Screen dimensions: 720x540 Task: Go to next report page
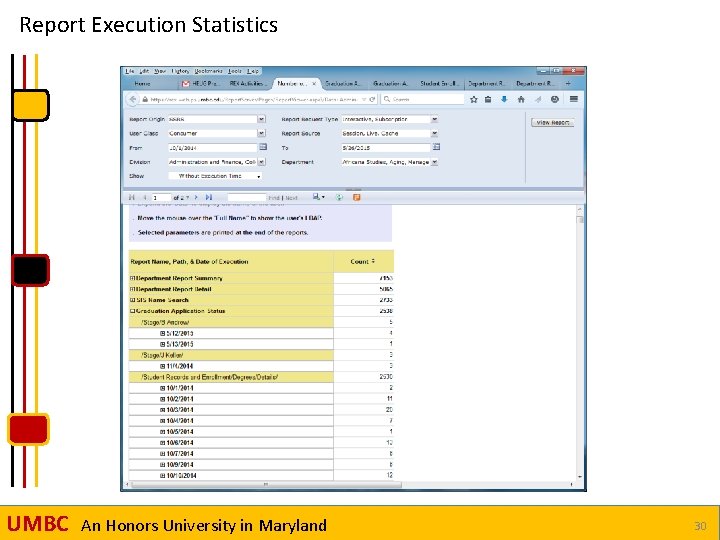tap(196, 197)
